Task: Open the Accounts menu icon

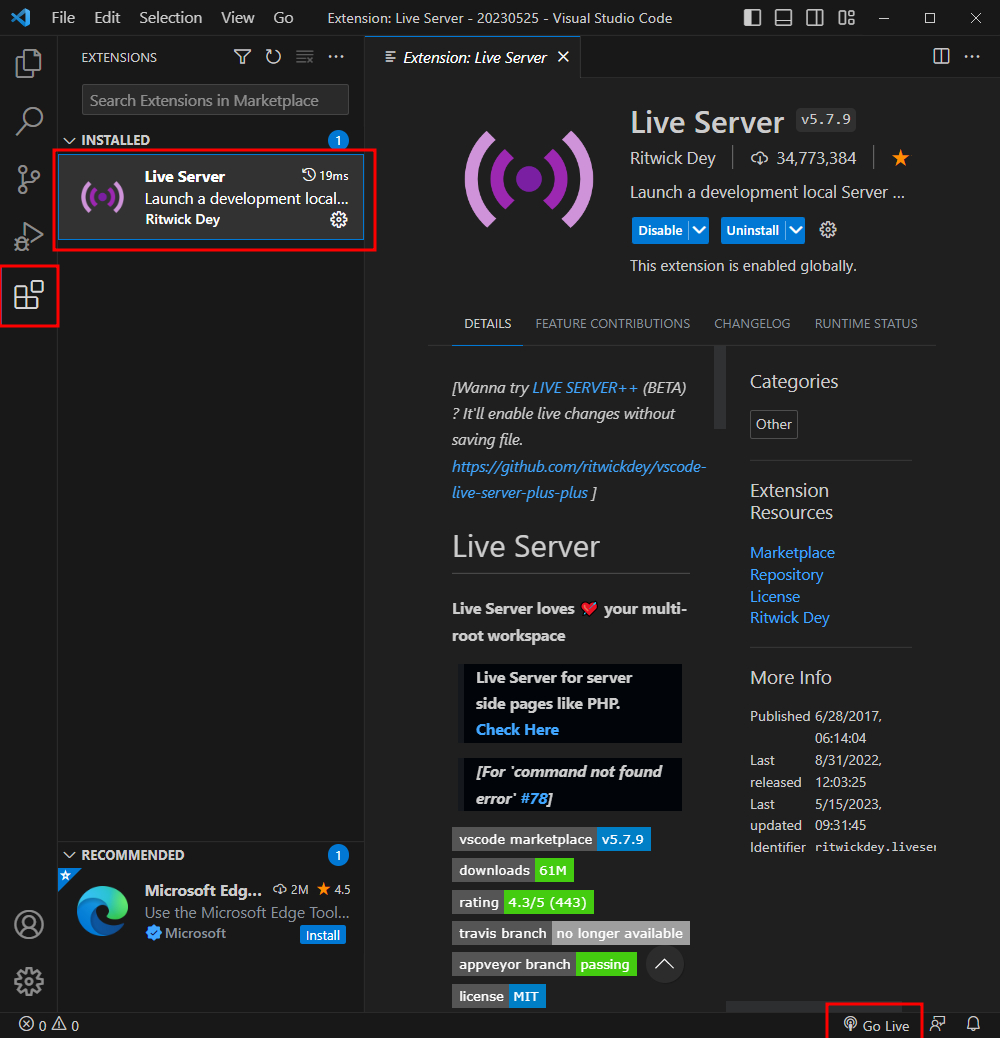Action: [28, 924]
